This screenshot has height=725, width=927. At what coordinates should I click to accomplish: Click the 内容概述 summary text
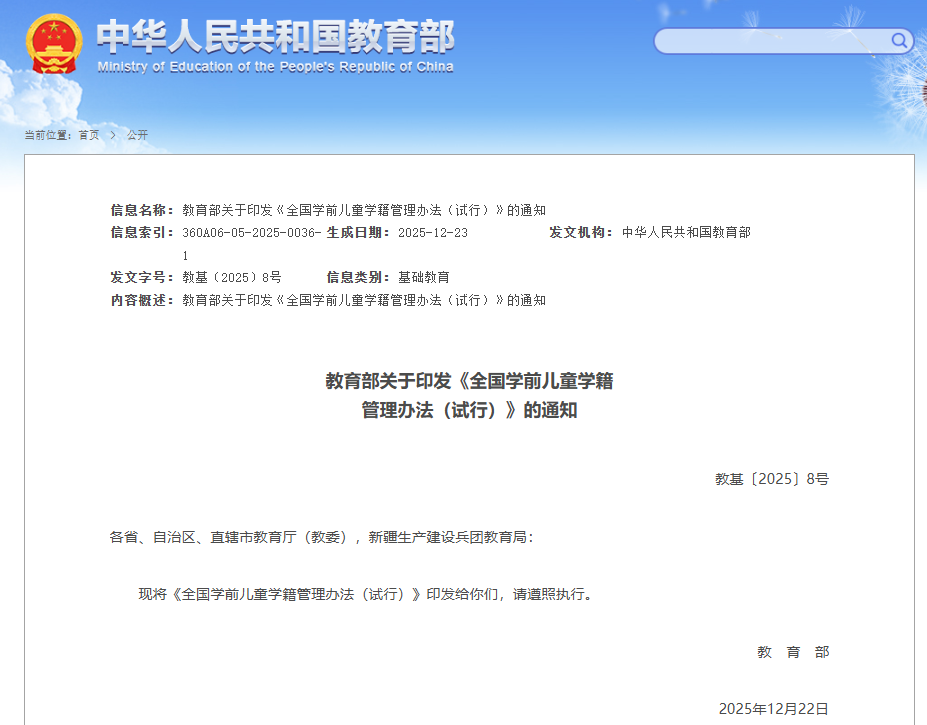[364, 300]
